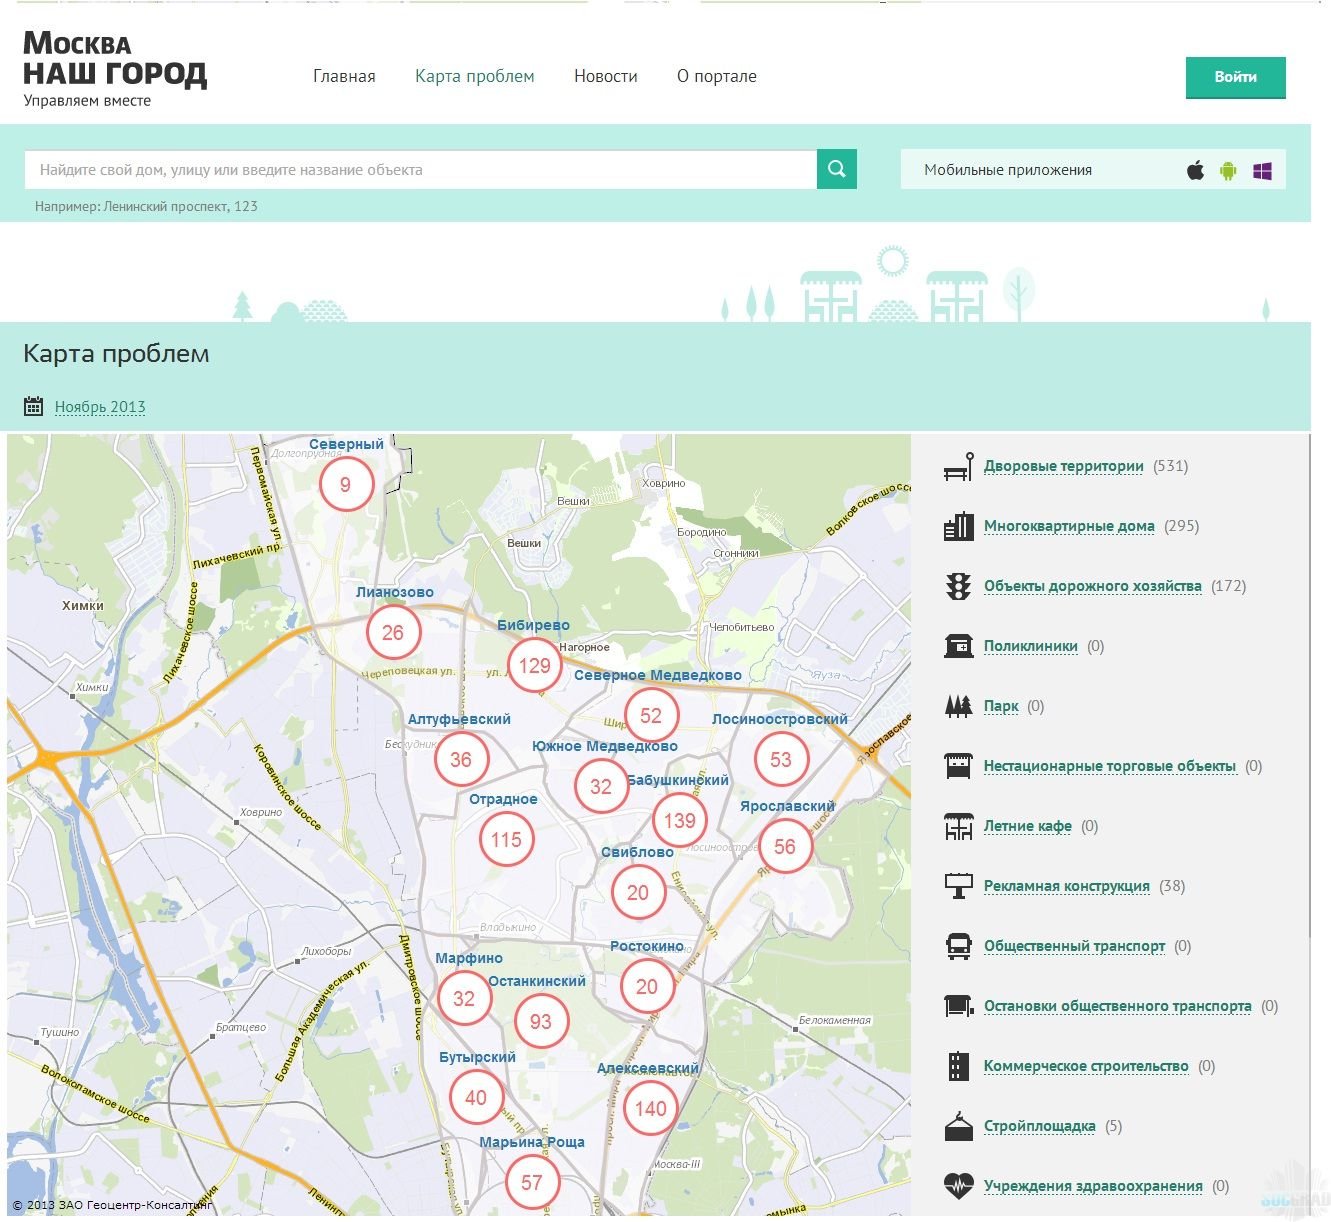
Task: Click the bus public transport icon
Action: pyautogui.click(x=958, y=946)
